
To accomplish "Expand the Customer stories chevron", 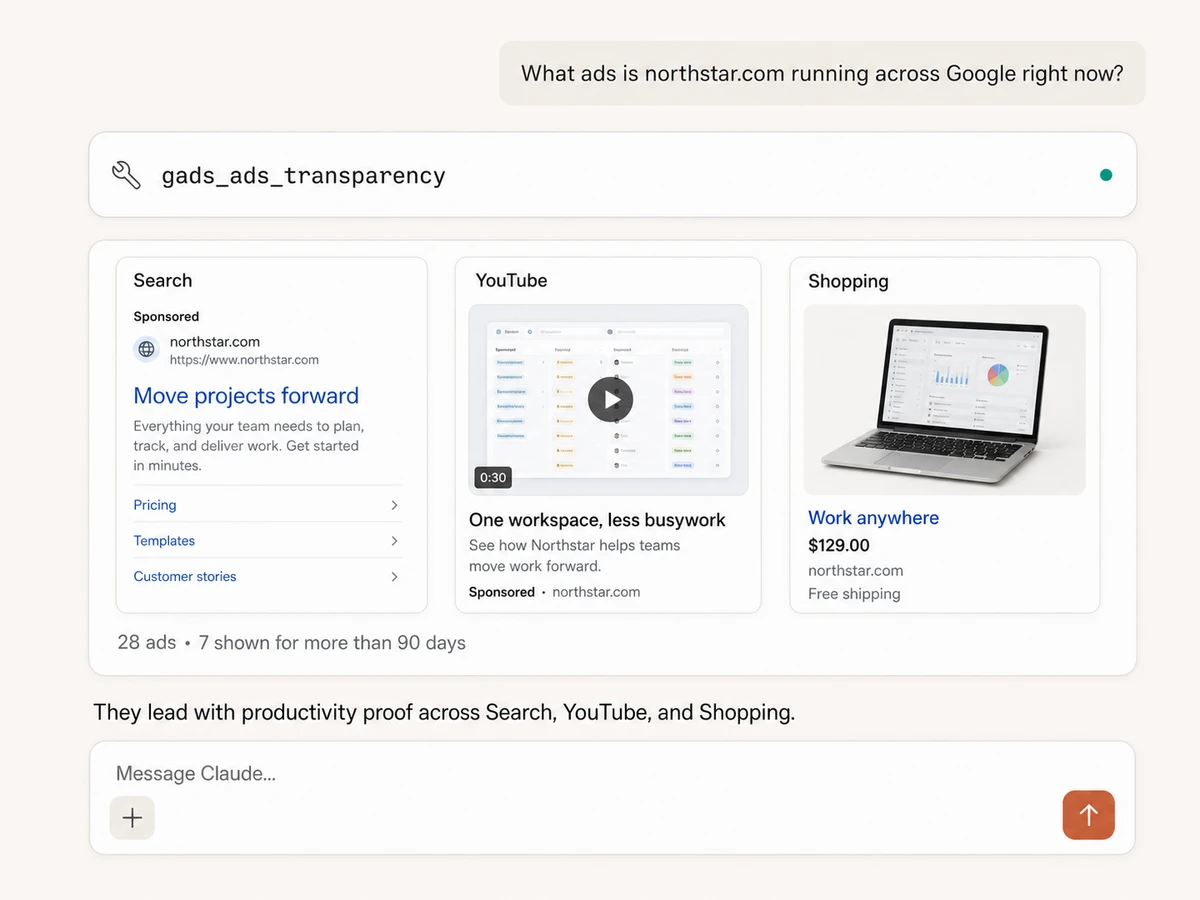I will click(394, 577).
